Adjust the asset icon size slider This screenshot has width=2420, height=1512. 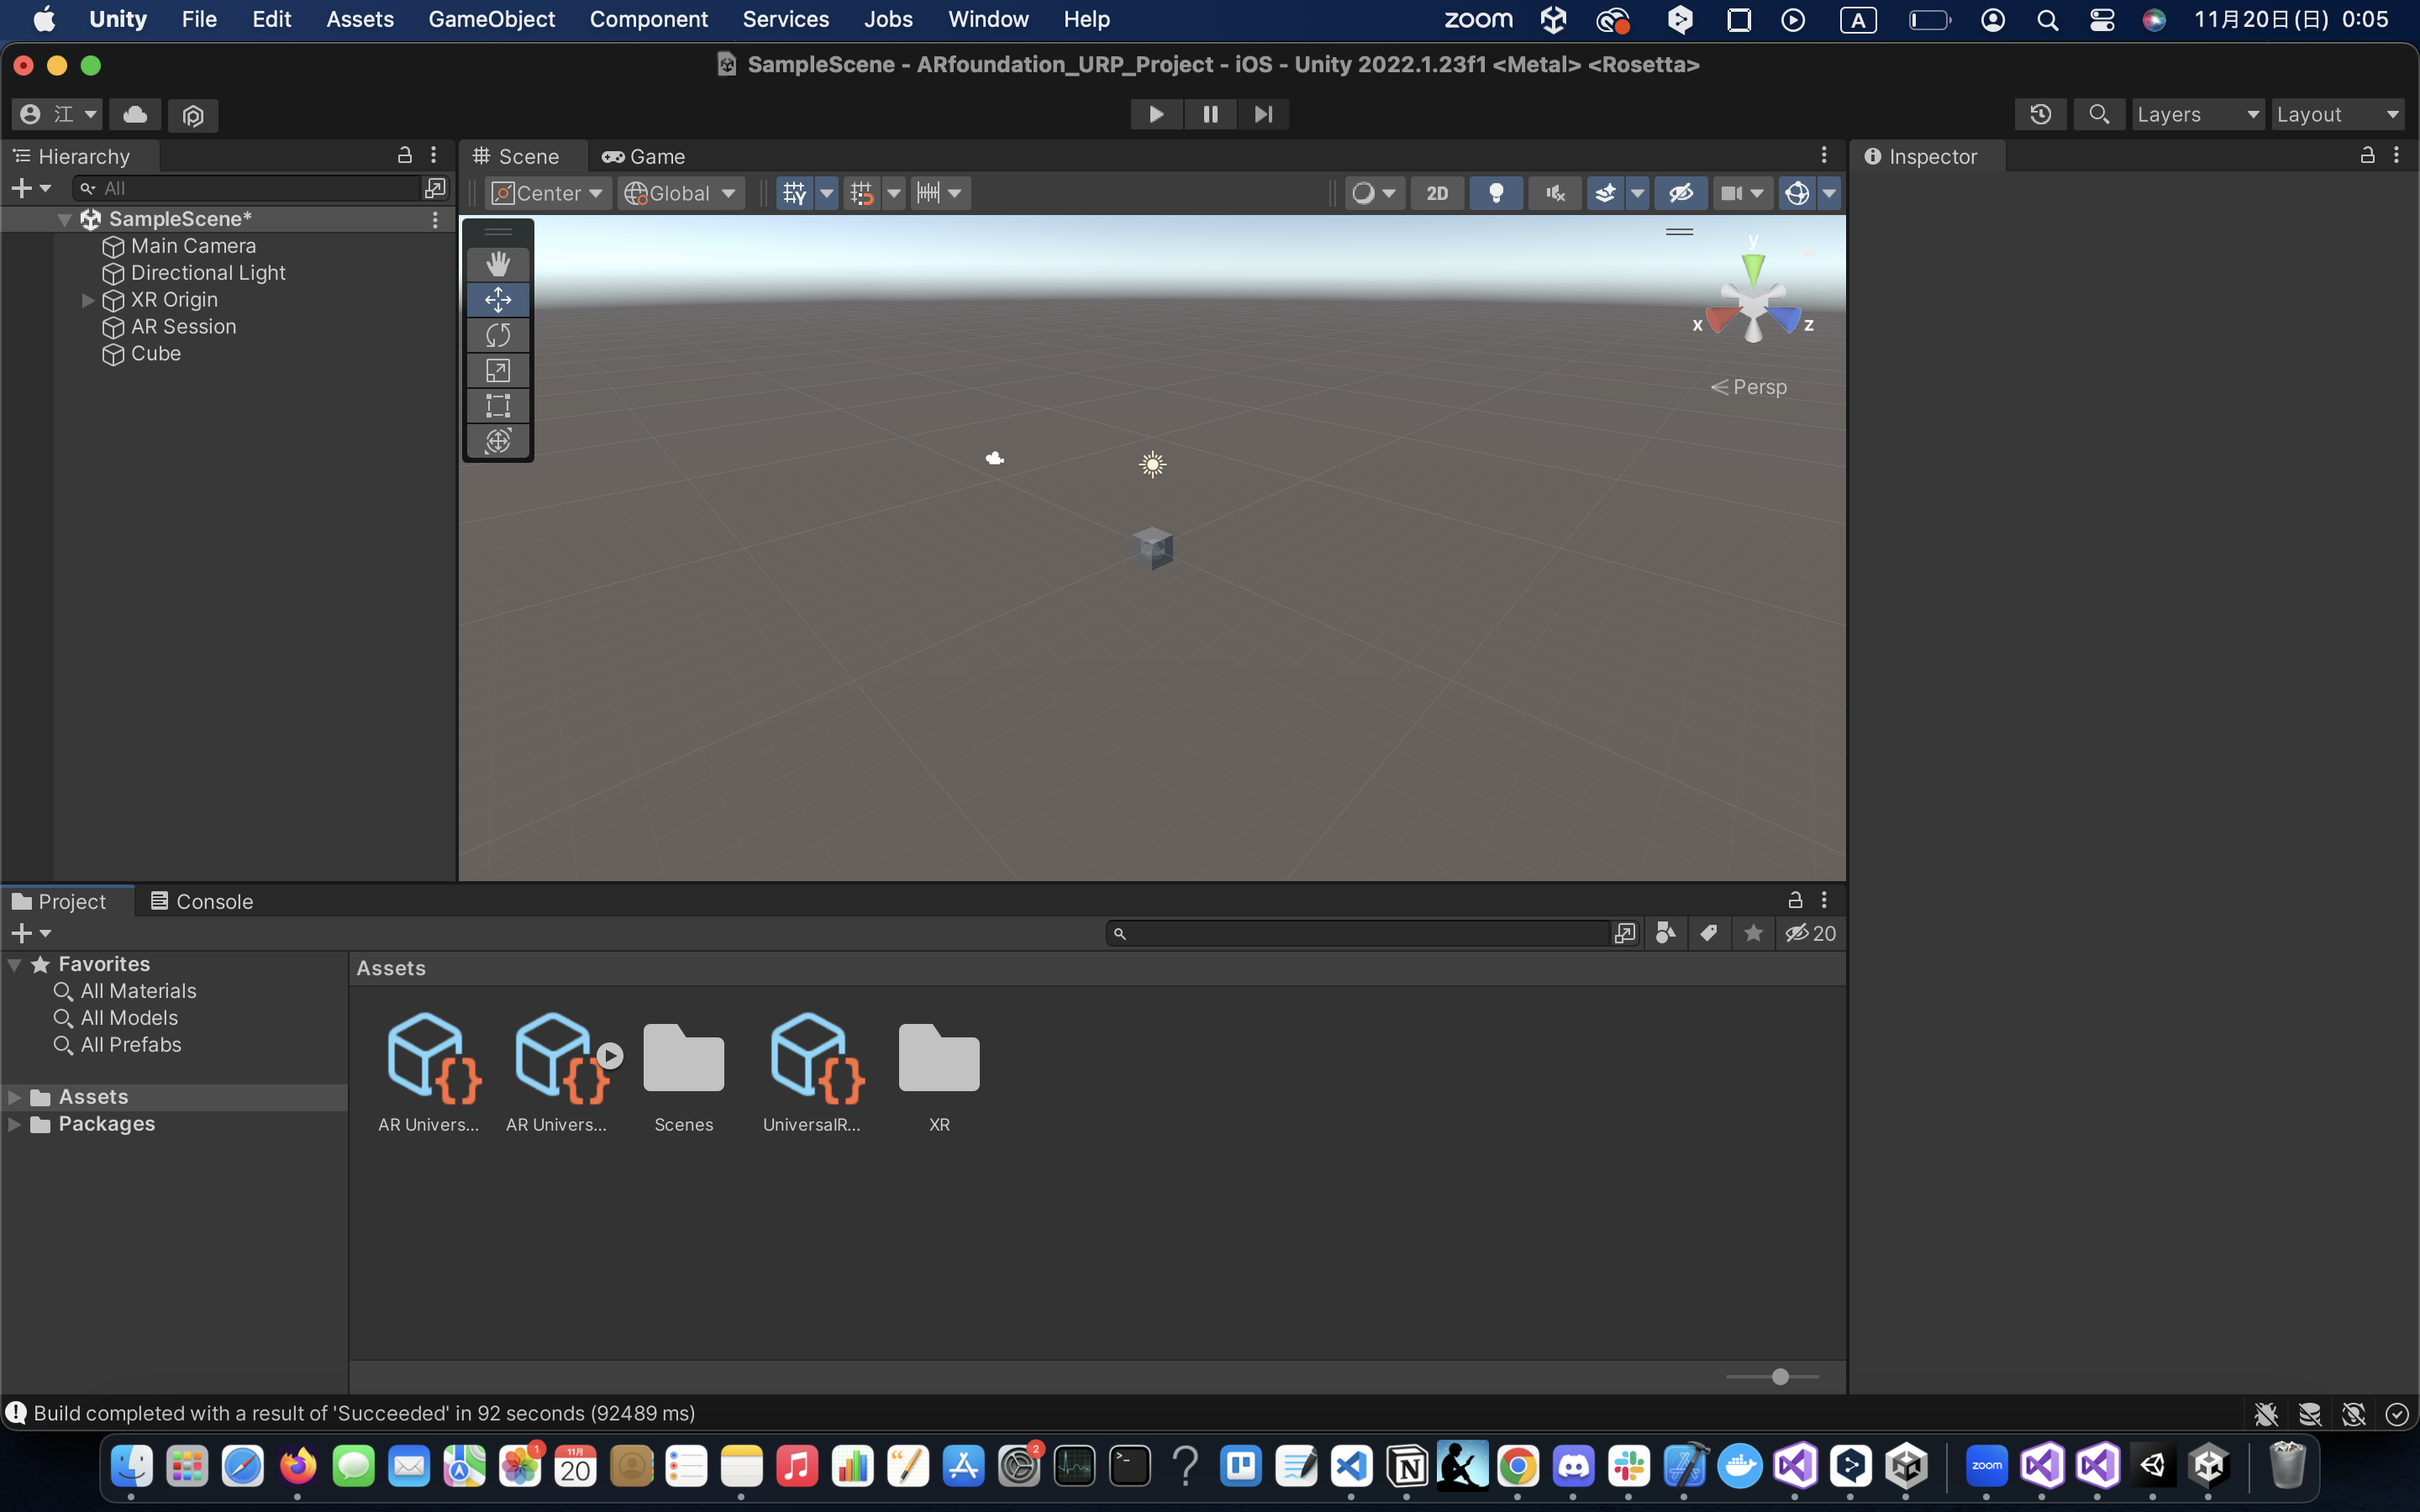[1780, 1377]
